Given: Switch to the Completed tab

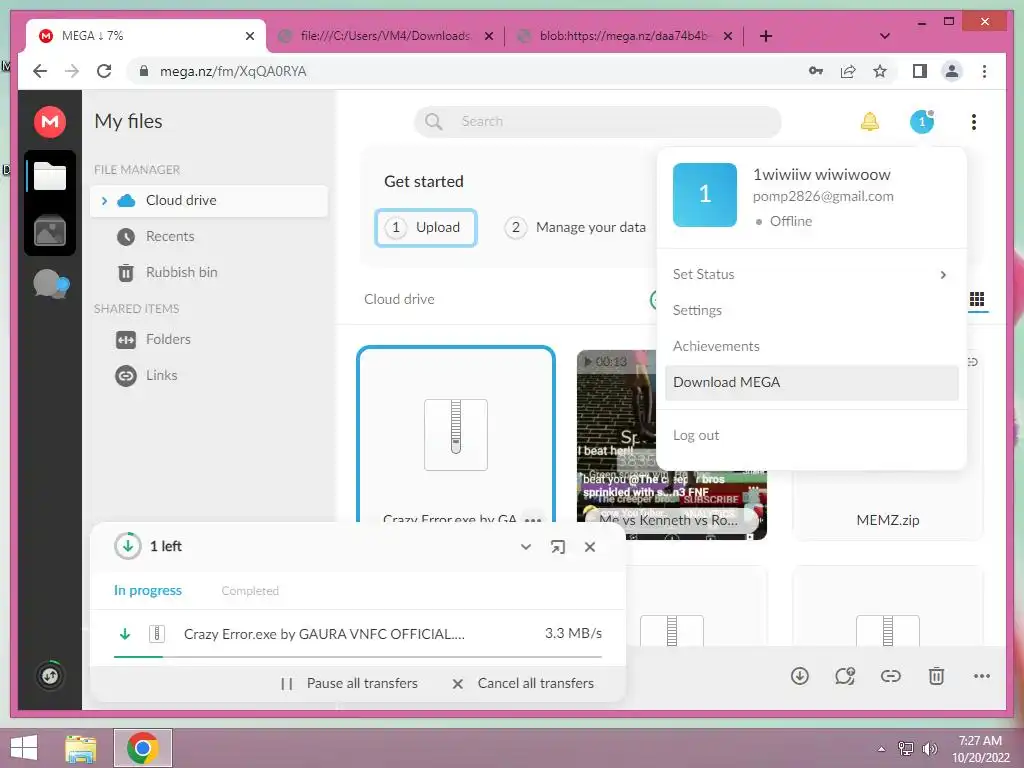Looking at the screenshot, I should 250,590.
